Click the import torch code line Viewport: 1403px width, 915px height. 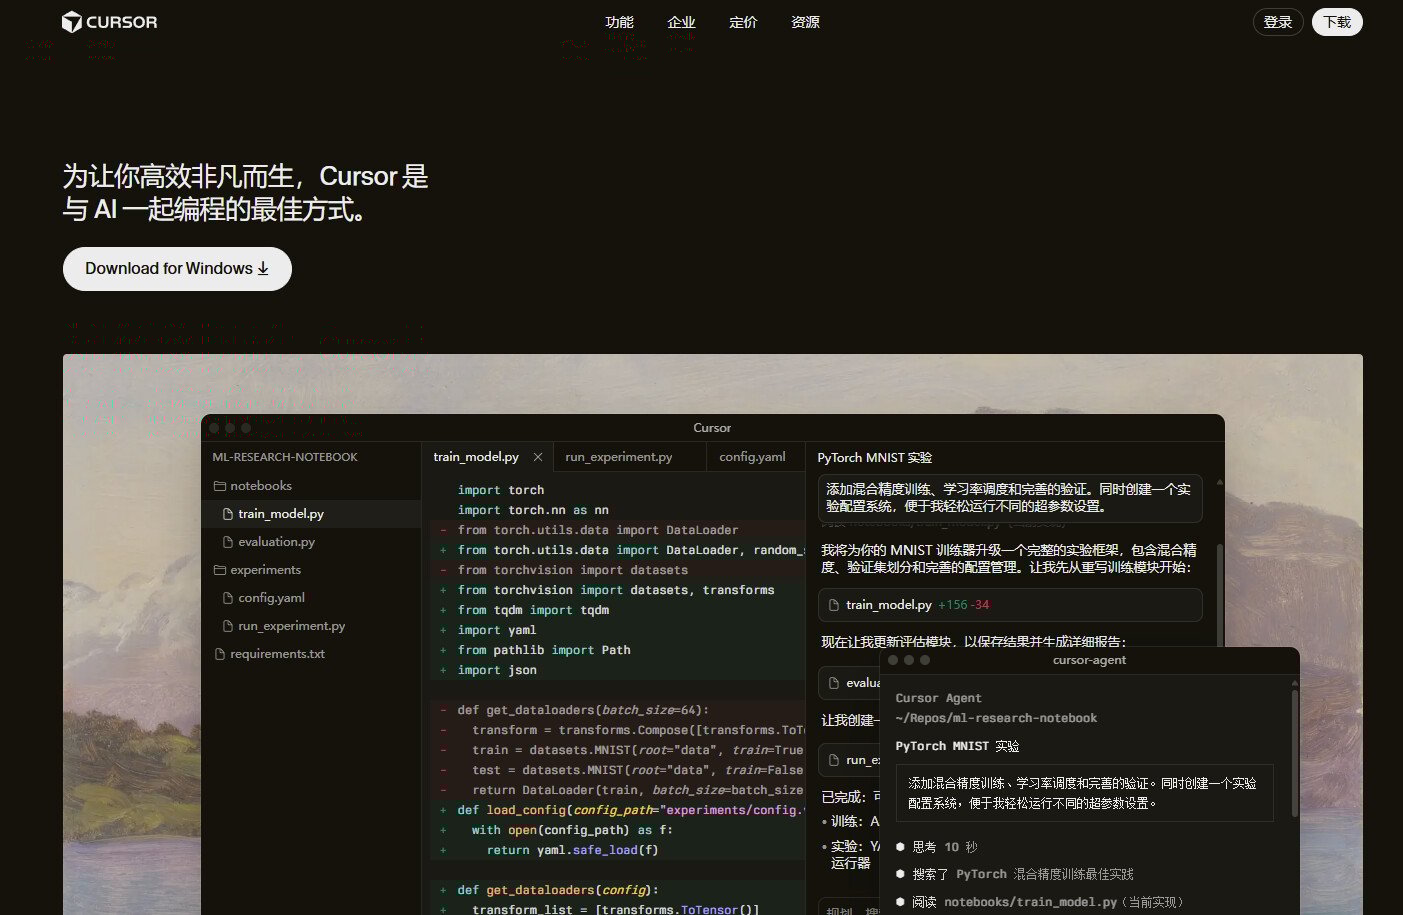tap(501, 490)
